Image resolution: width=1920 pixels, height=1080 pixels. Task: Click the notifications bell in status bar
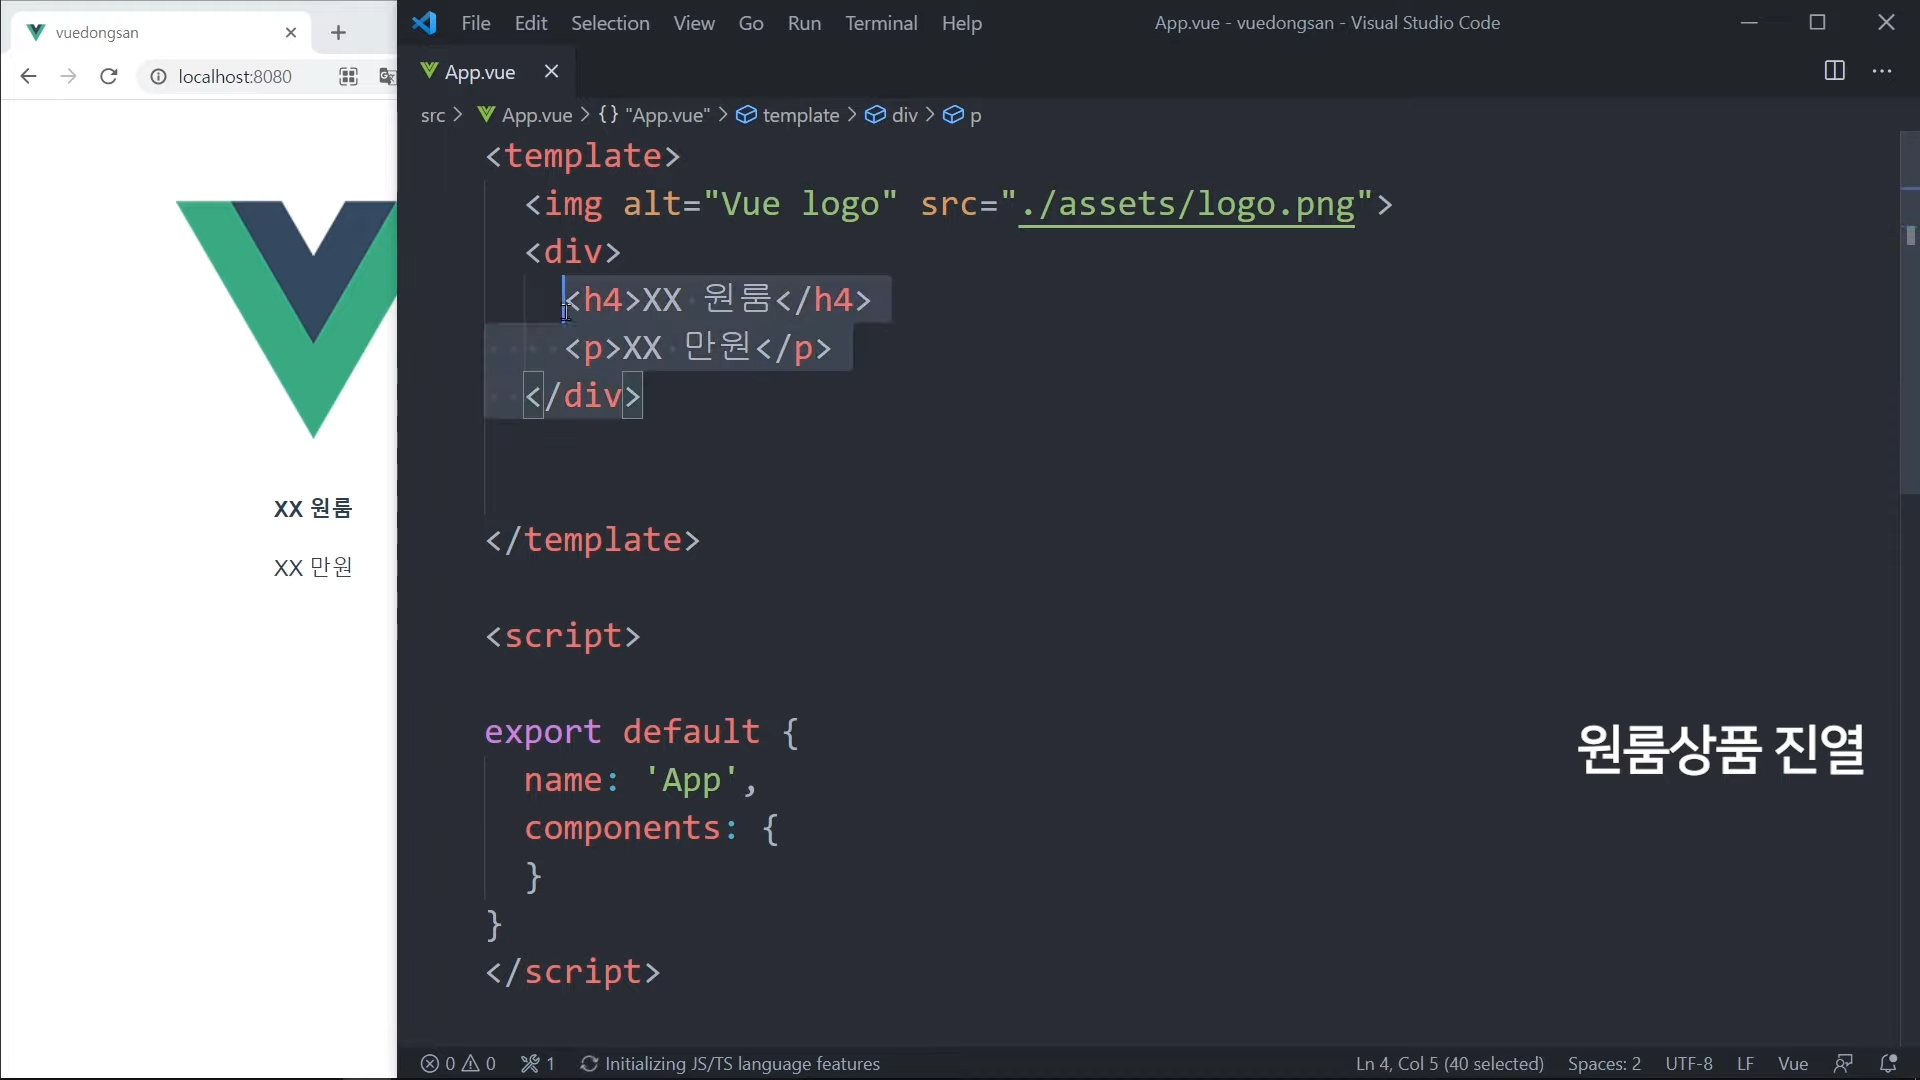1888,1063
